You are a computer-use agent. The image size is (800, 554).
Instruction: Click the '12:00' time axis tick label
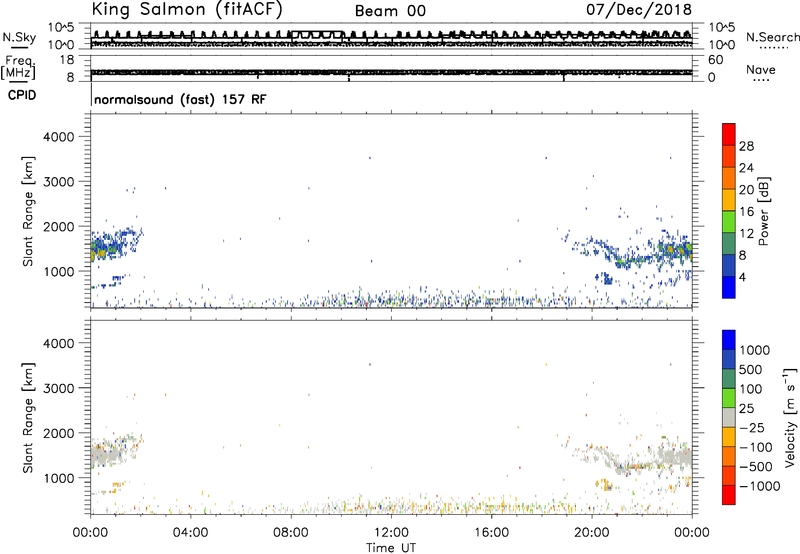pos(391,533)
